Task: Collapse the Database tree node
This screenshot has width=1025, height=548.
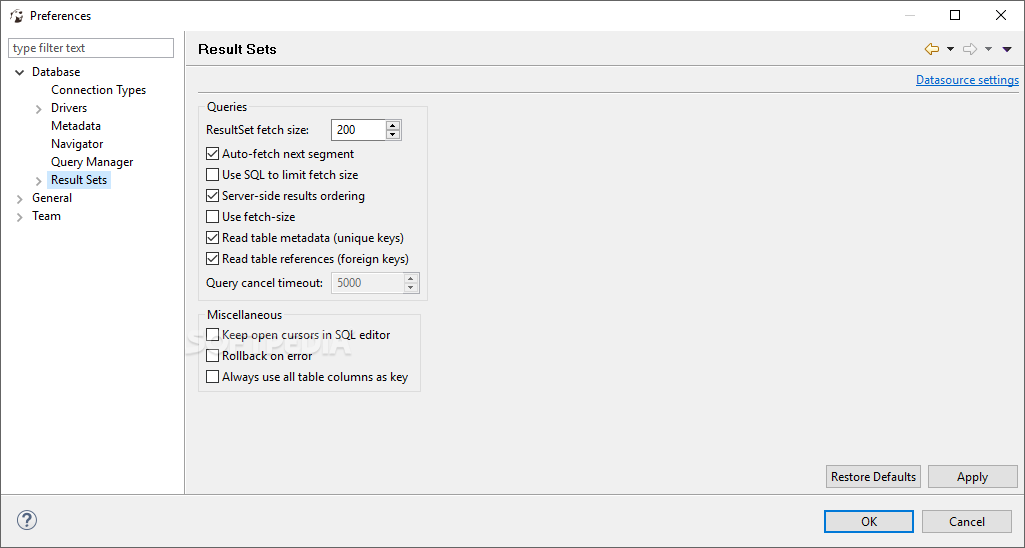Action: pyautogui.click(x=19, y=72)
